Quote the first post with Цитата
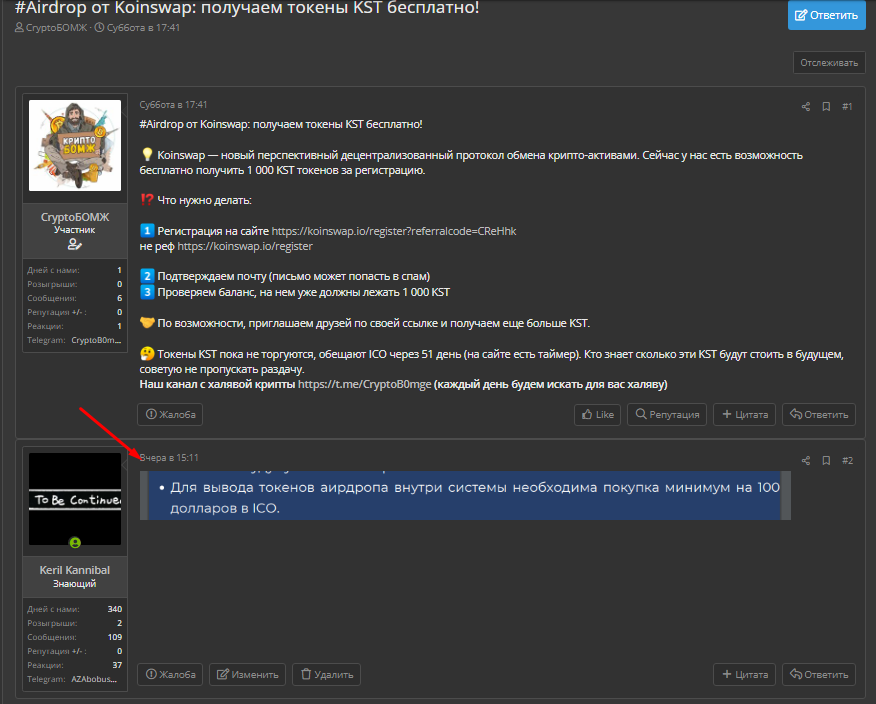 (744, 415)
